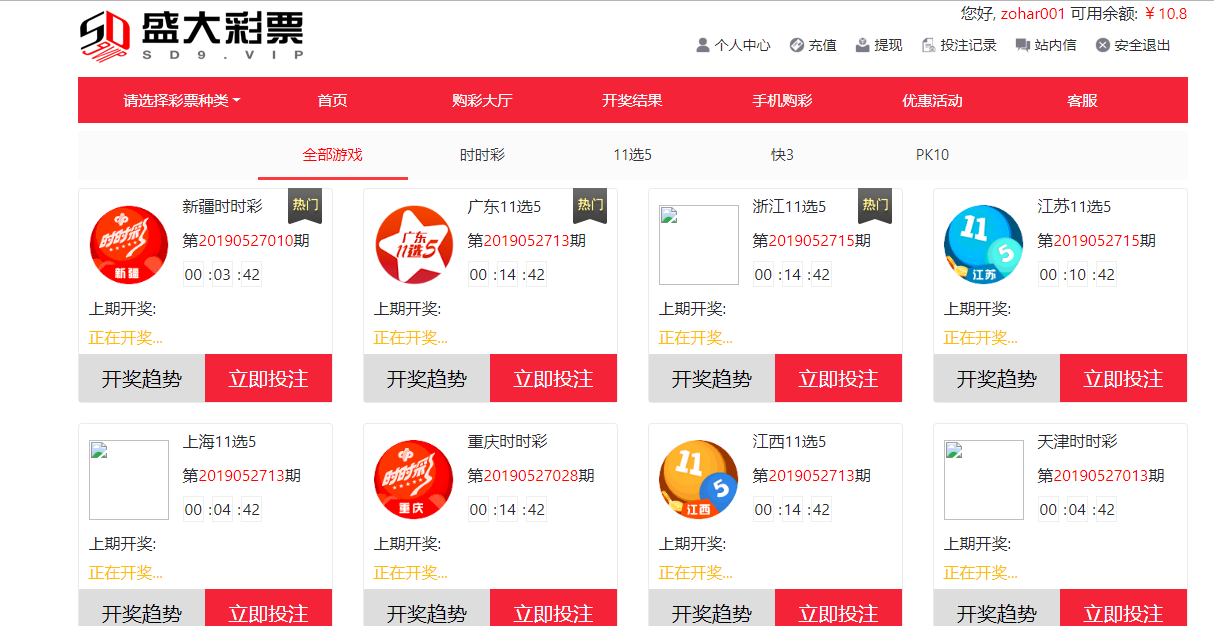Expand the 请选择彩票种类 dropdown menu

[x=181, y=101]
